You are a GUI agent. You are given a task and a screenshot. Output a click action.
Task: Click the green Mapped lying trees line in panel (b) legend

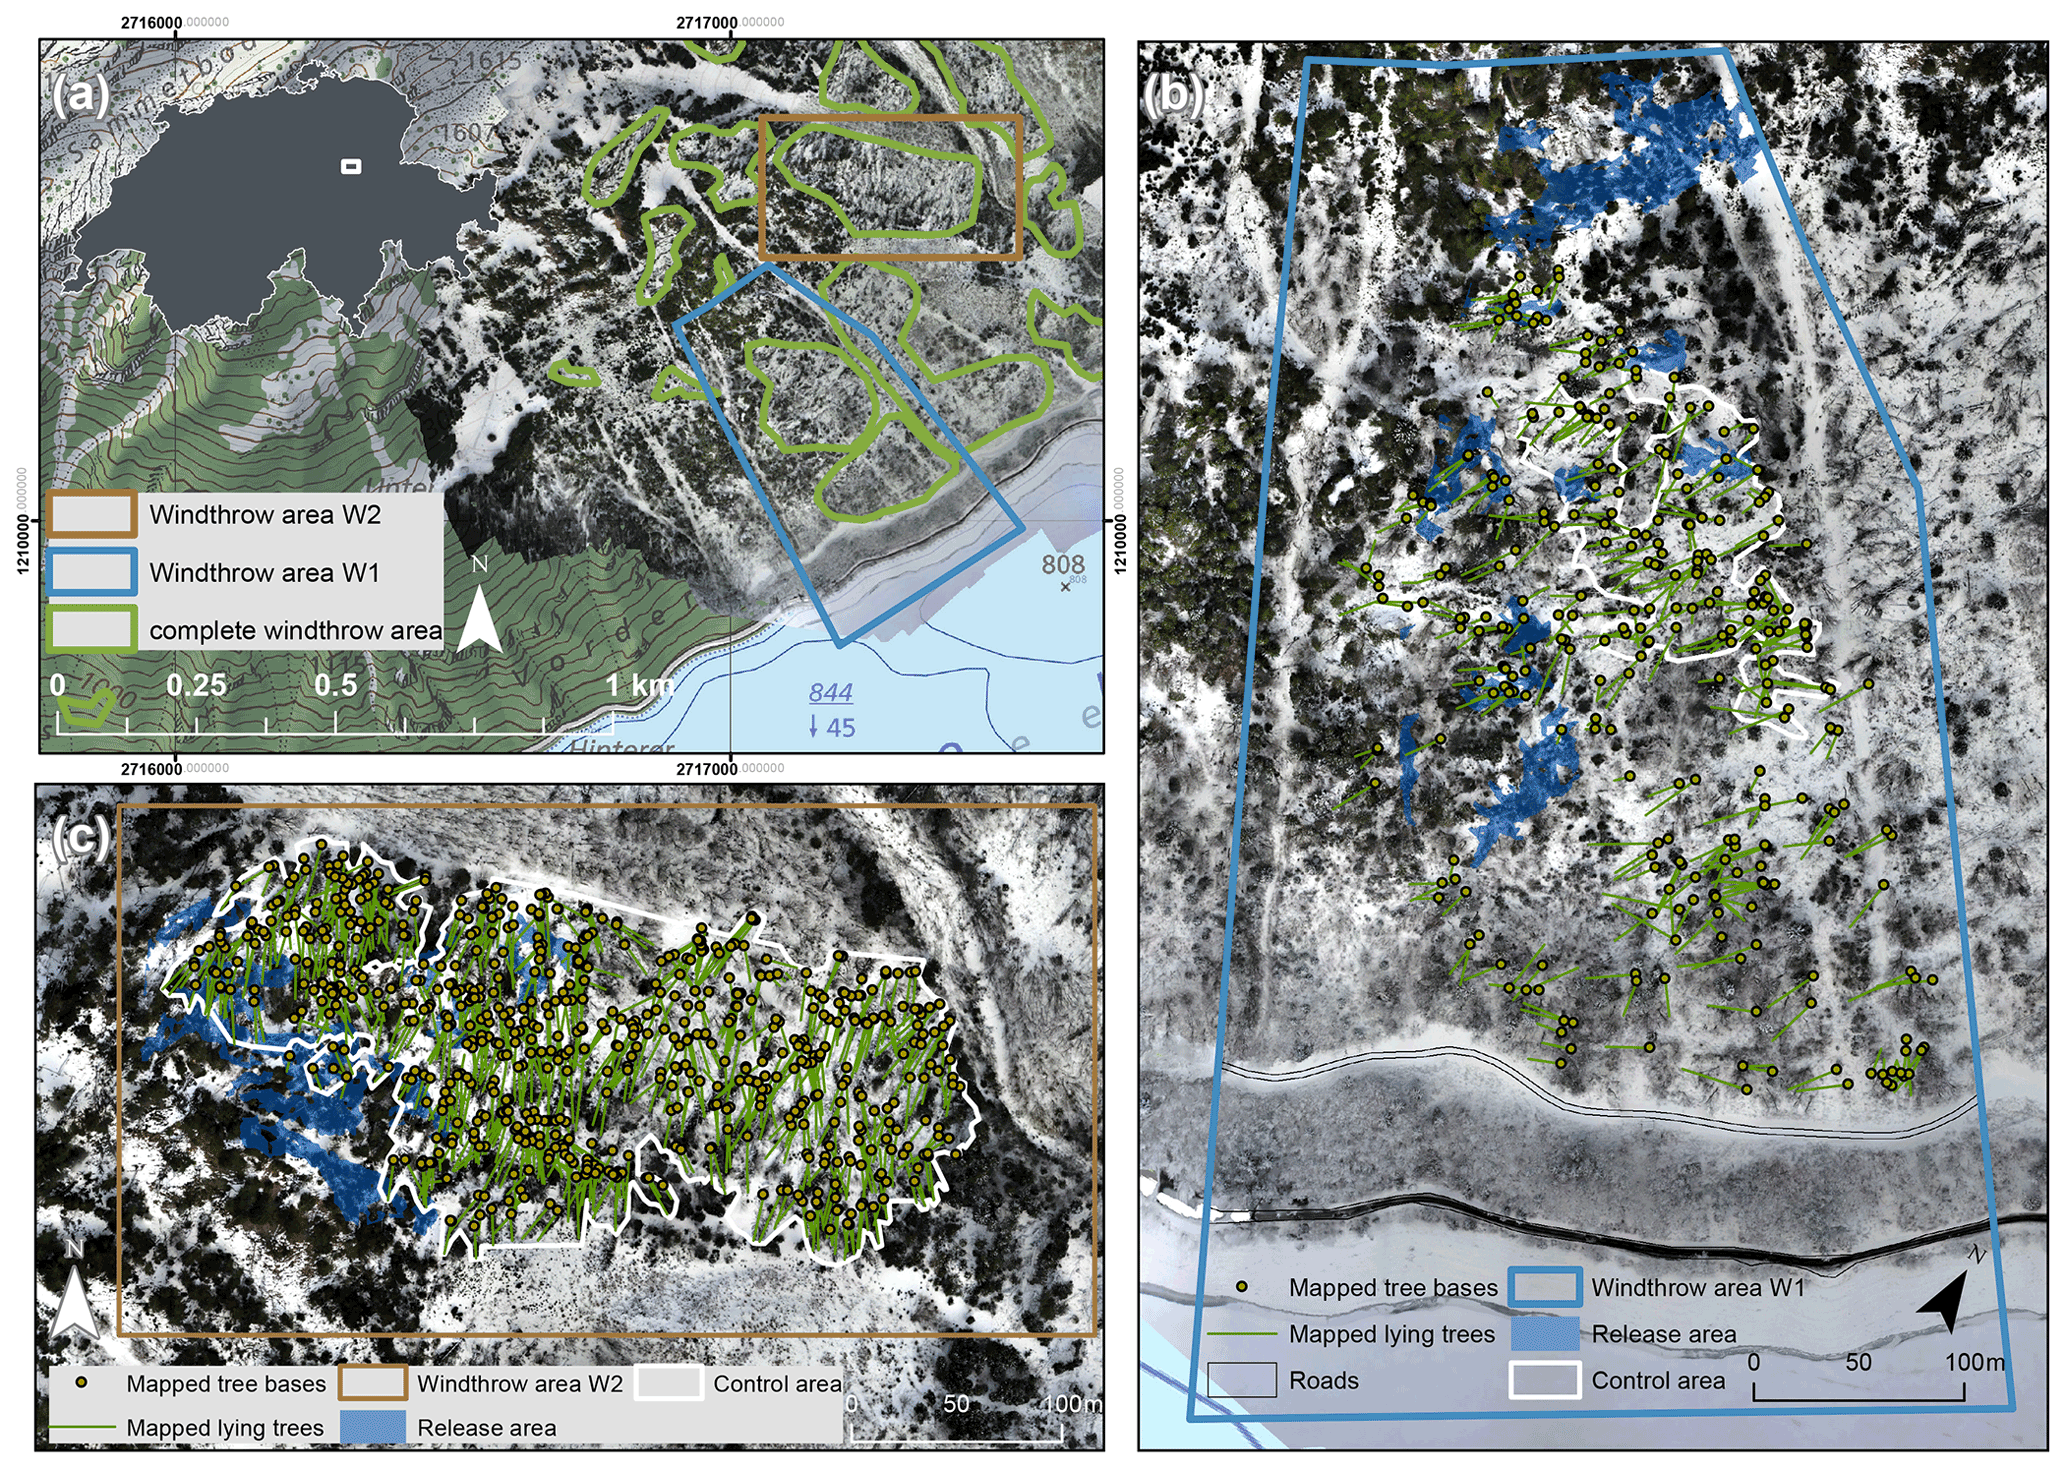coord(1242,1334)
